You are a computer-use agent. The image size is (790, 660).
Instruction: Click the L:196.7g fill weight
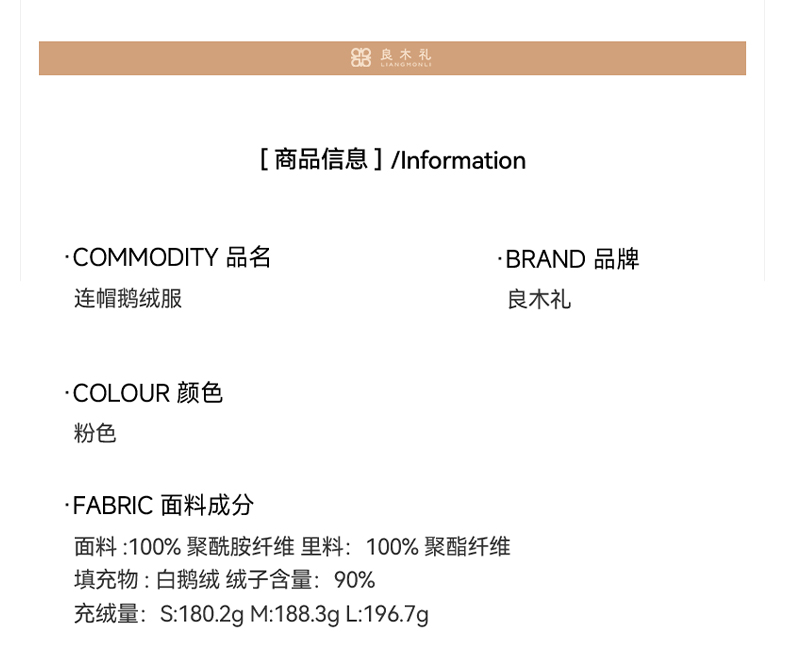pos(387,614)
